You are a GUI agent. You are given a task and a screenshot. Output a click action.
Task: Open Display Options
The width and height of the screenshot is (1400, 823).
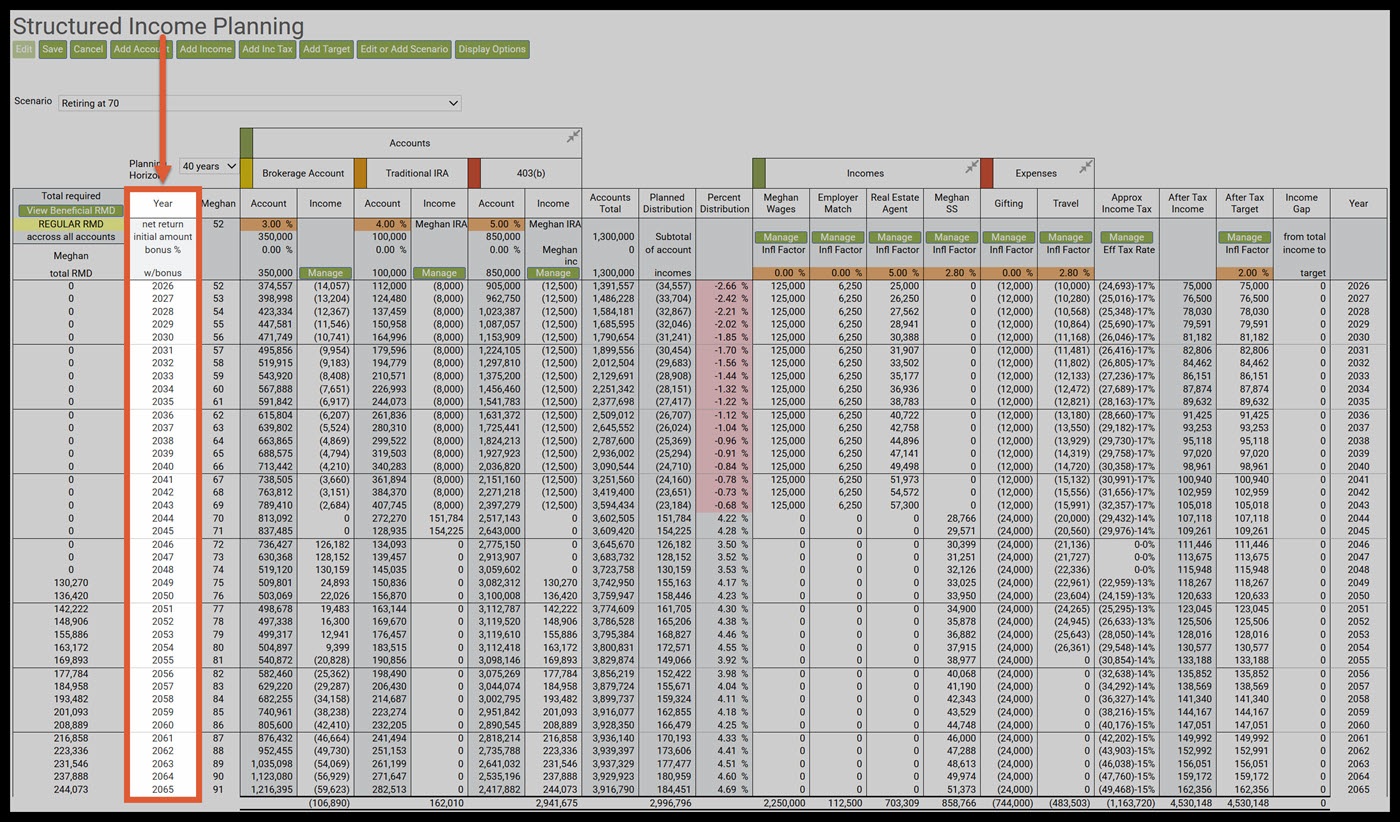pyautogui.click(x=491, y=49)
